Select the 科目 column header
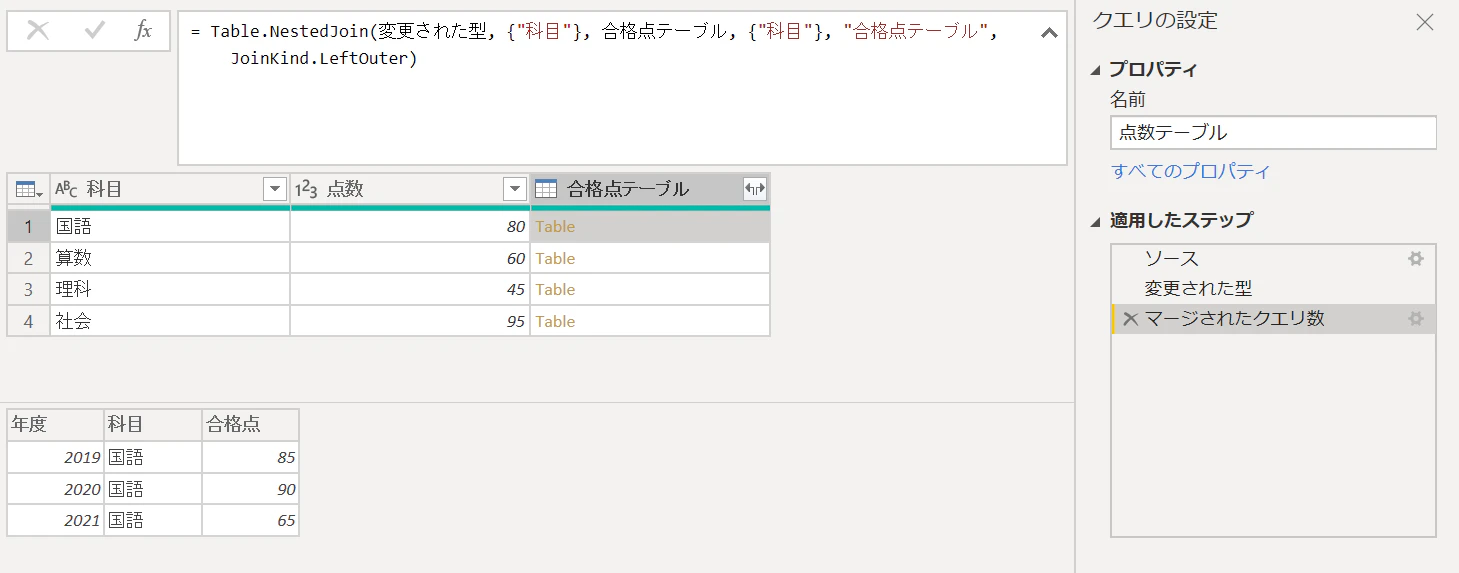The width and height of the screenshot is (1459, 573). [170, 189]
